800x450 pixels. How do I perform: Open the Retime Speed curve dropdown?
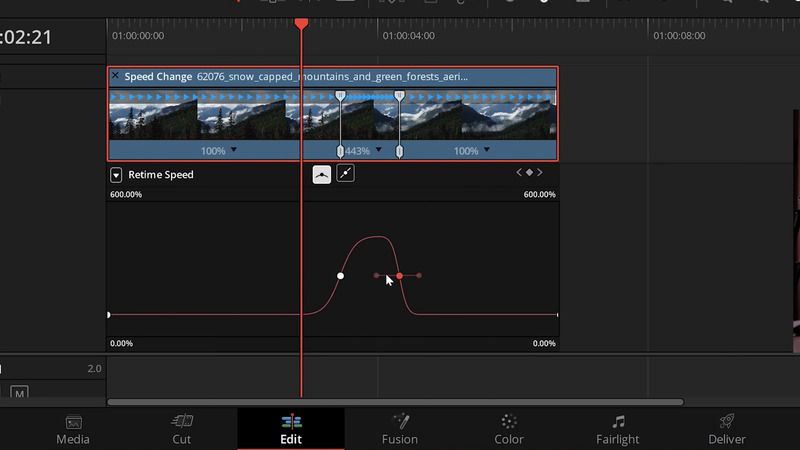click(x=116, y=175)
